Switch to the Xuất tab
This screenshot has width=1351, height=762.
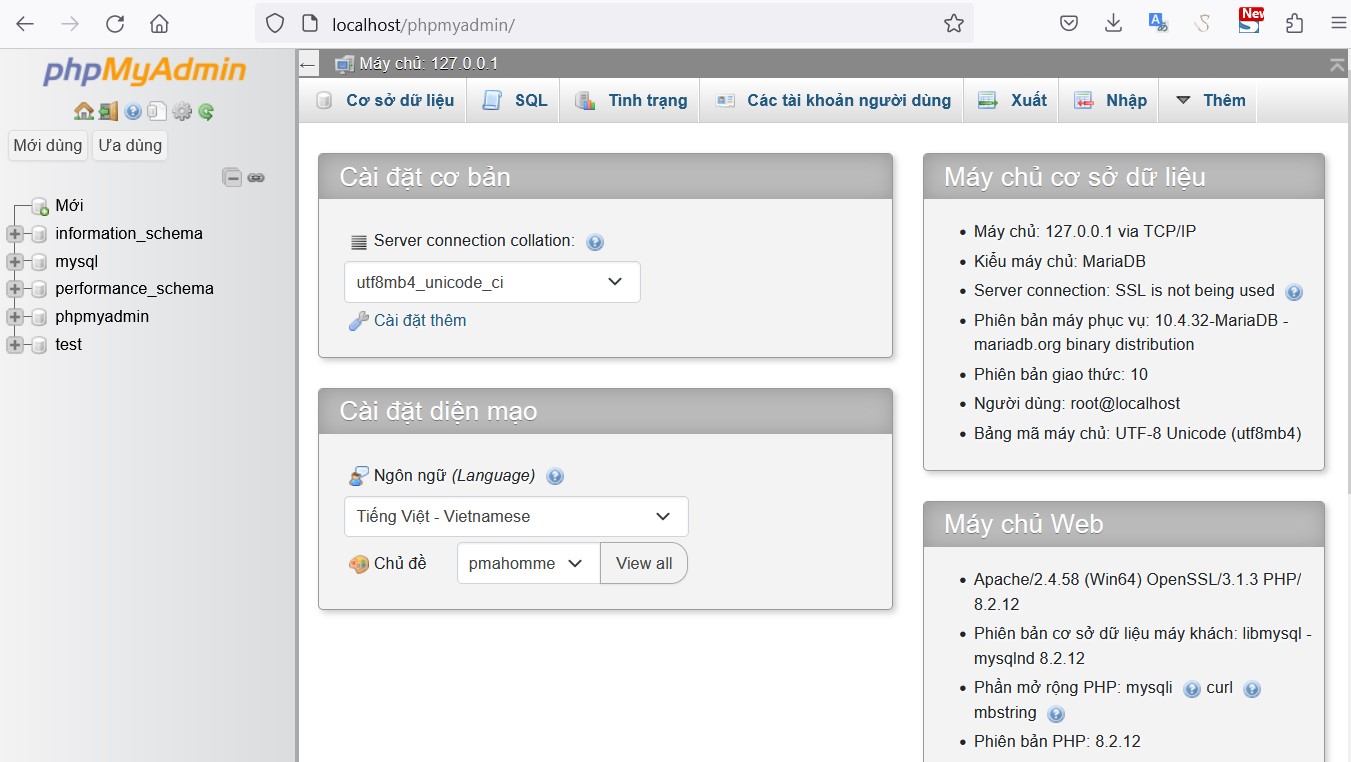[1011, 100]
